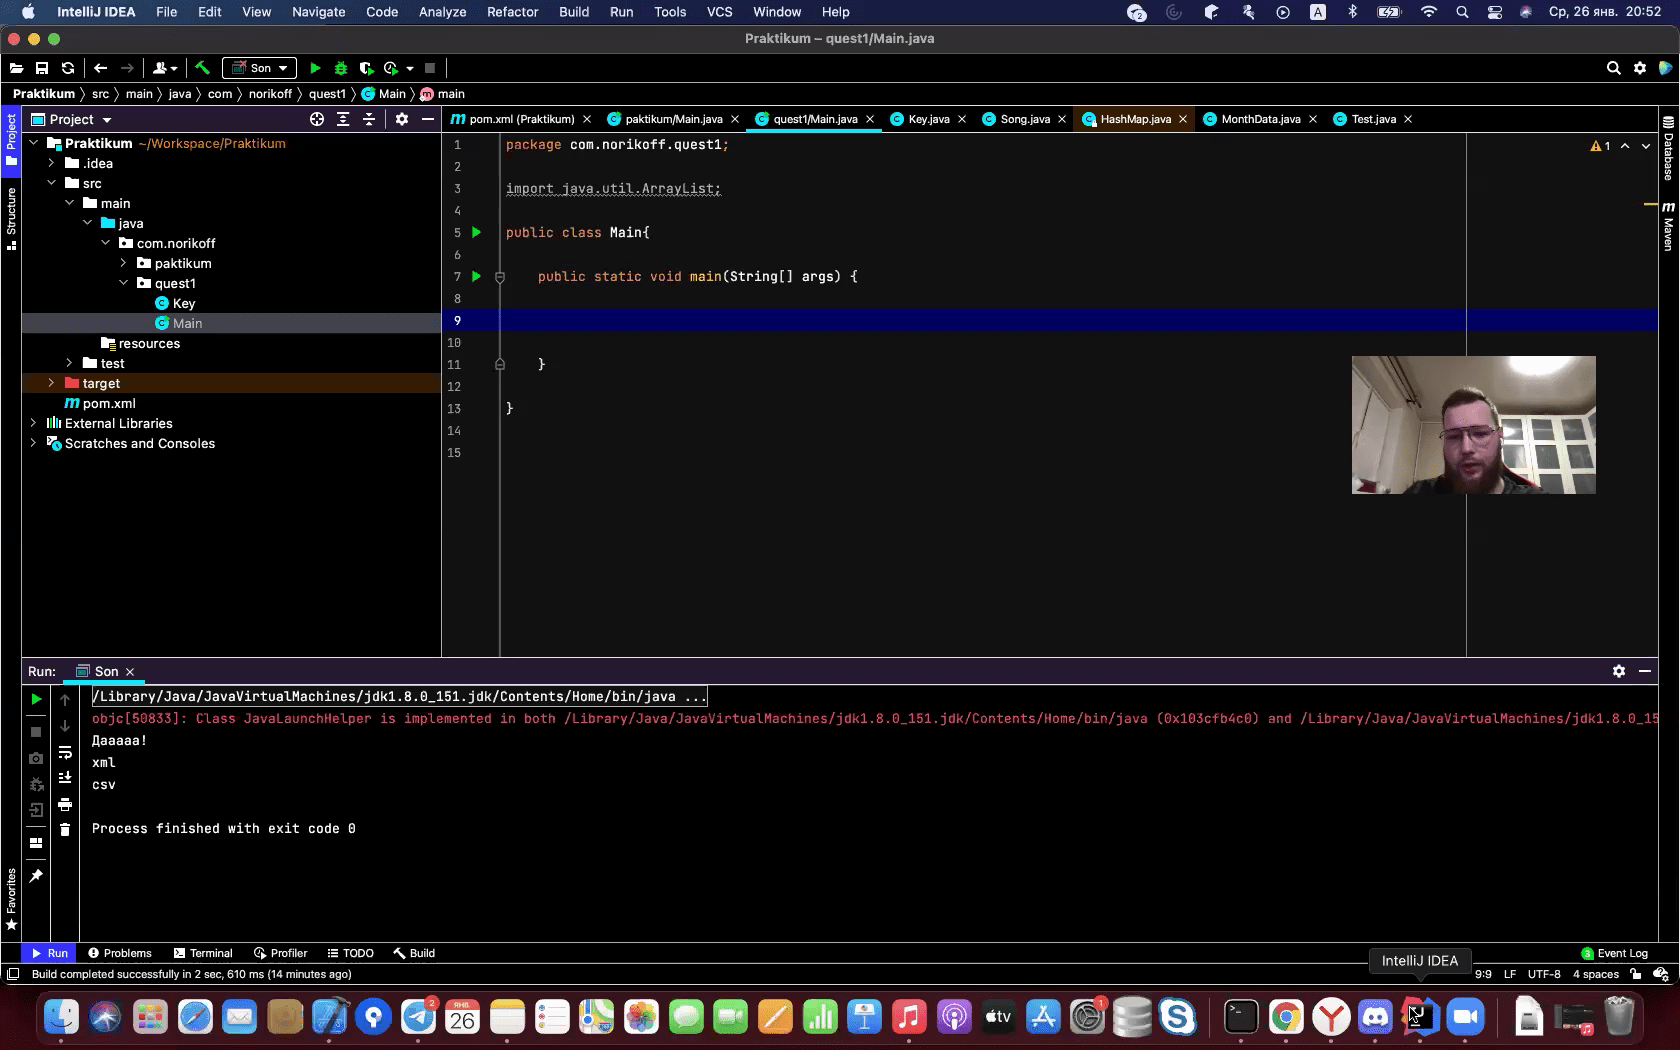
Task: Toggle the Project tool window sidebar button
Action: tap(11, 139)
